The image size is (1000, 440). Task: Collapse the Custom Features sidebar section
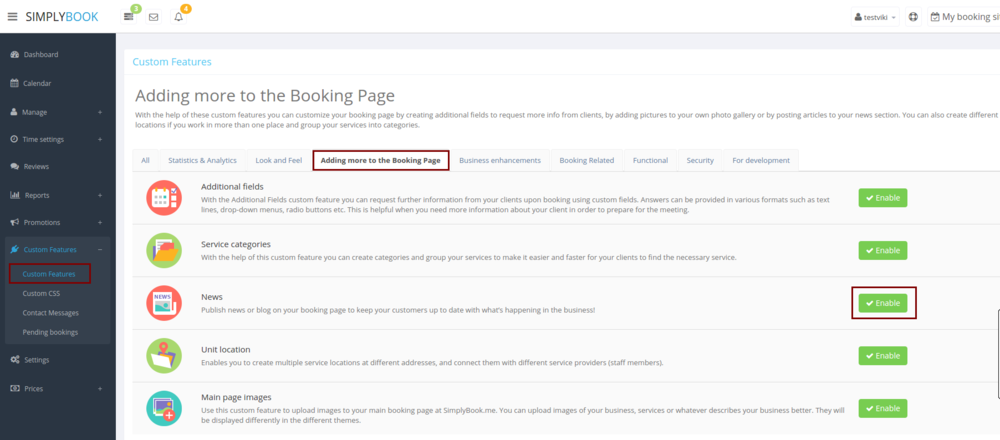pos(100,249)
